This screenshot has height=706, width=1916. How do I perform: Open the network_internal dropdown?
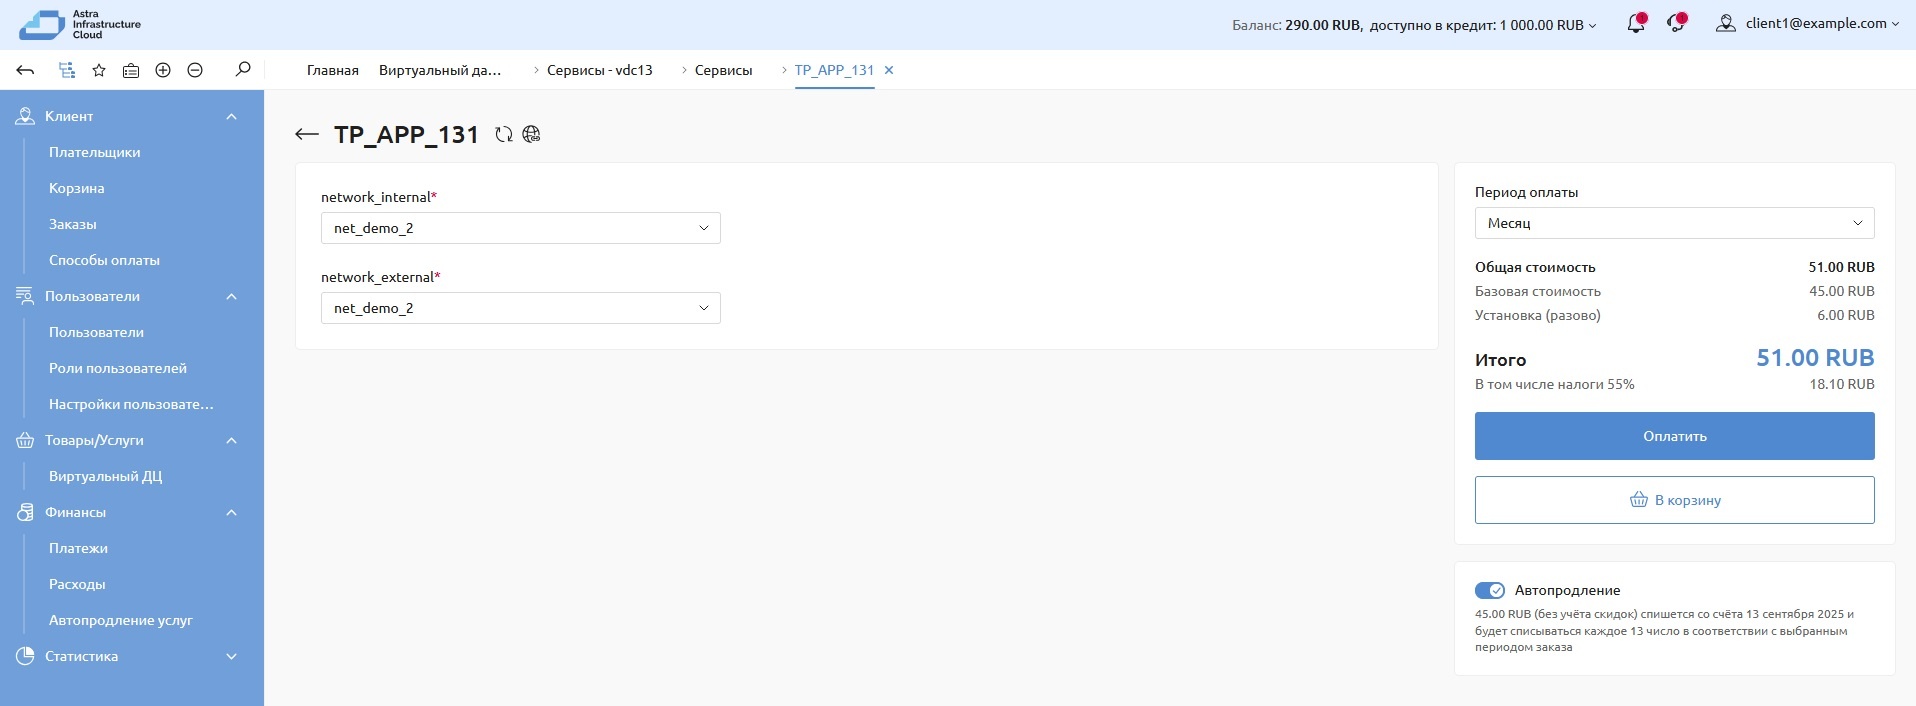[520, 228]
